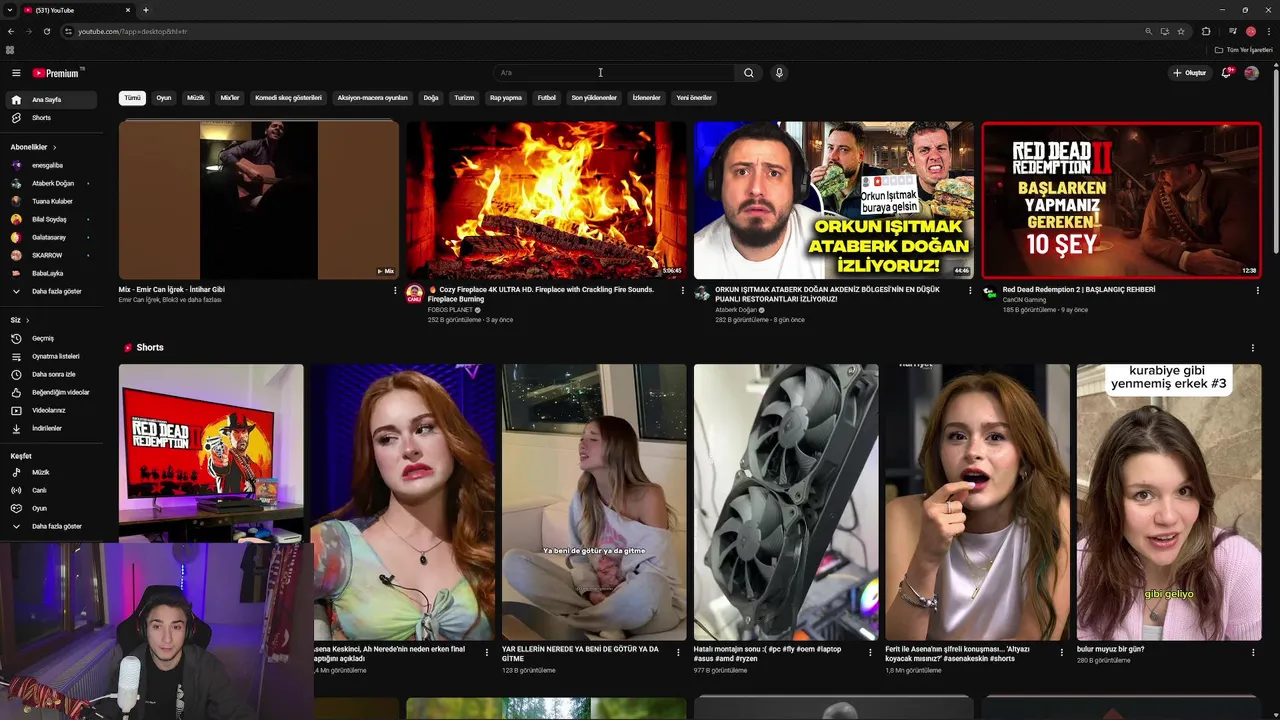Bookmark this page with star icon
Screen dimensions: 1280x720
tap(1181, 31)
